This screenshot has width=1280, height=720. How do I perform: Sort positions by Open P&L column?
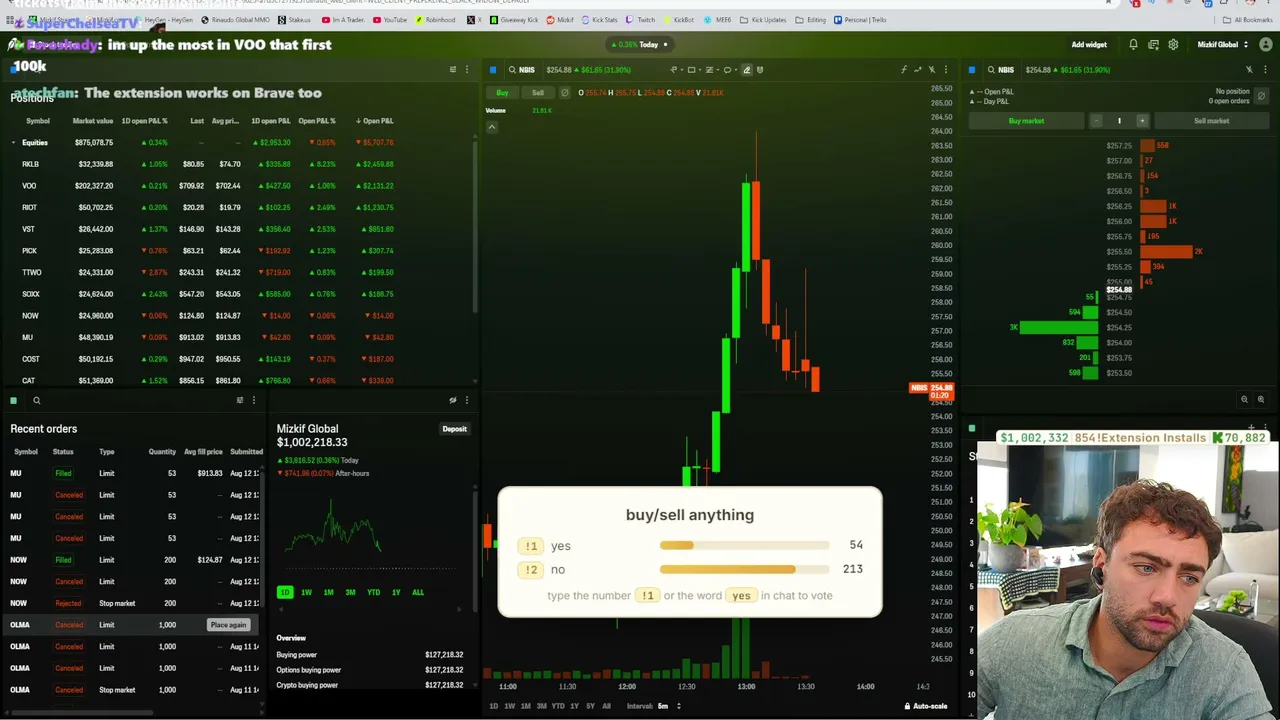point(375,121)
